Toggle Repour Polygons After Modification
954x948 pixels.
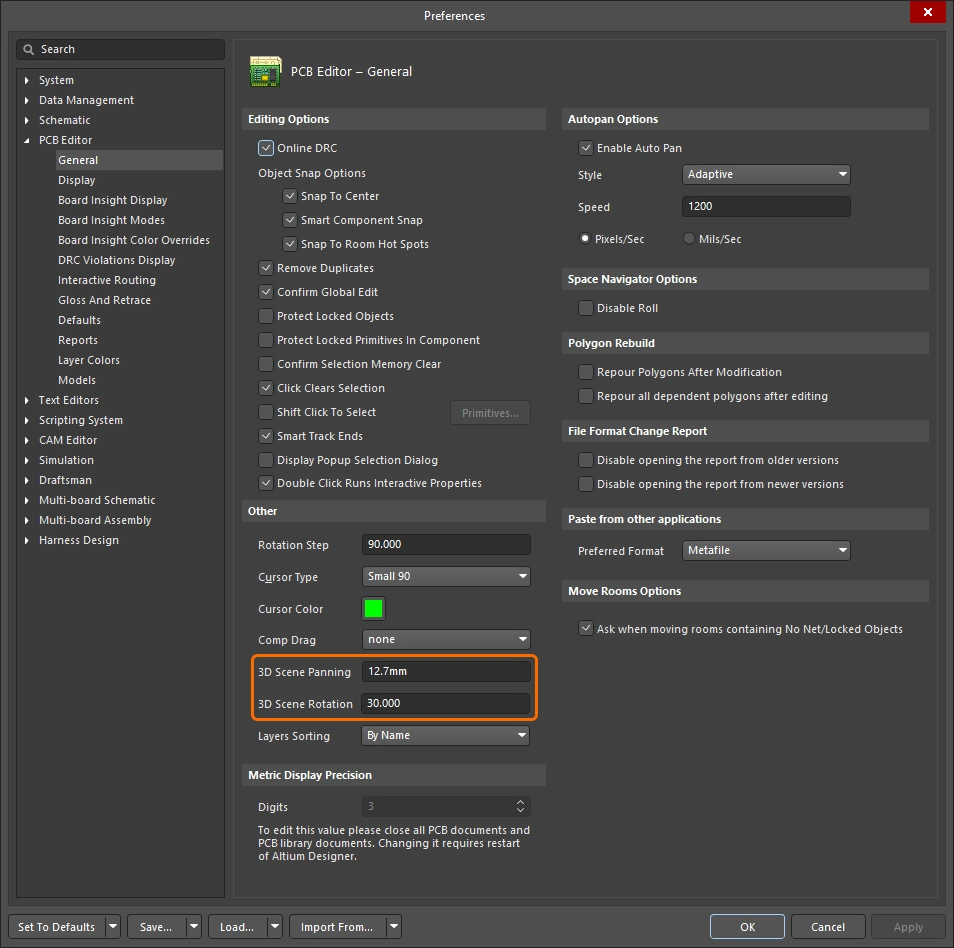click(585, 372)
